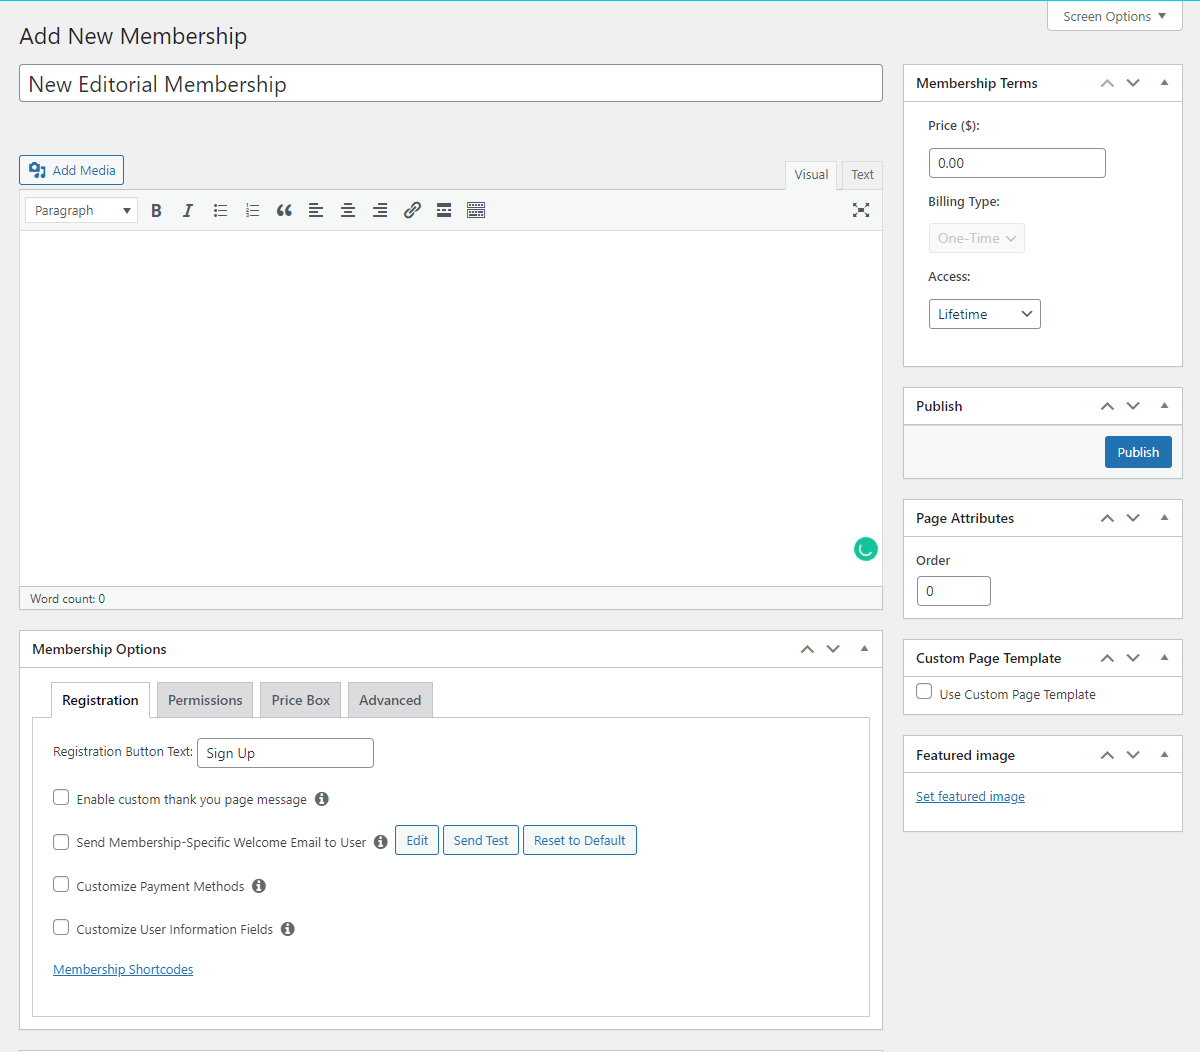This screenshot has width=1200, height=1052.
Task: Click the insert link icon
Action: point(412,210)
